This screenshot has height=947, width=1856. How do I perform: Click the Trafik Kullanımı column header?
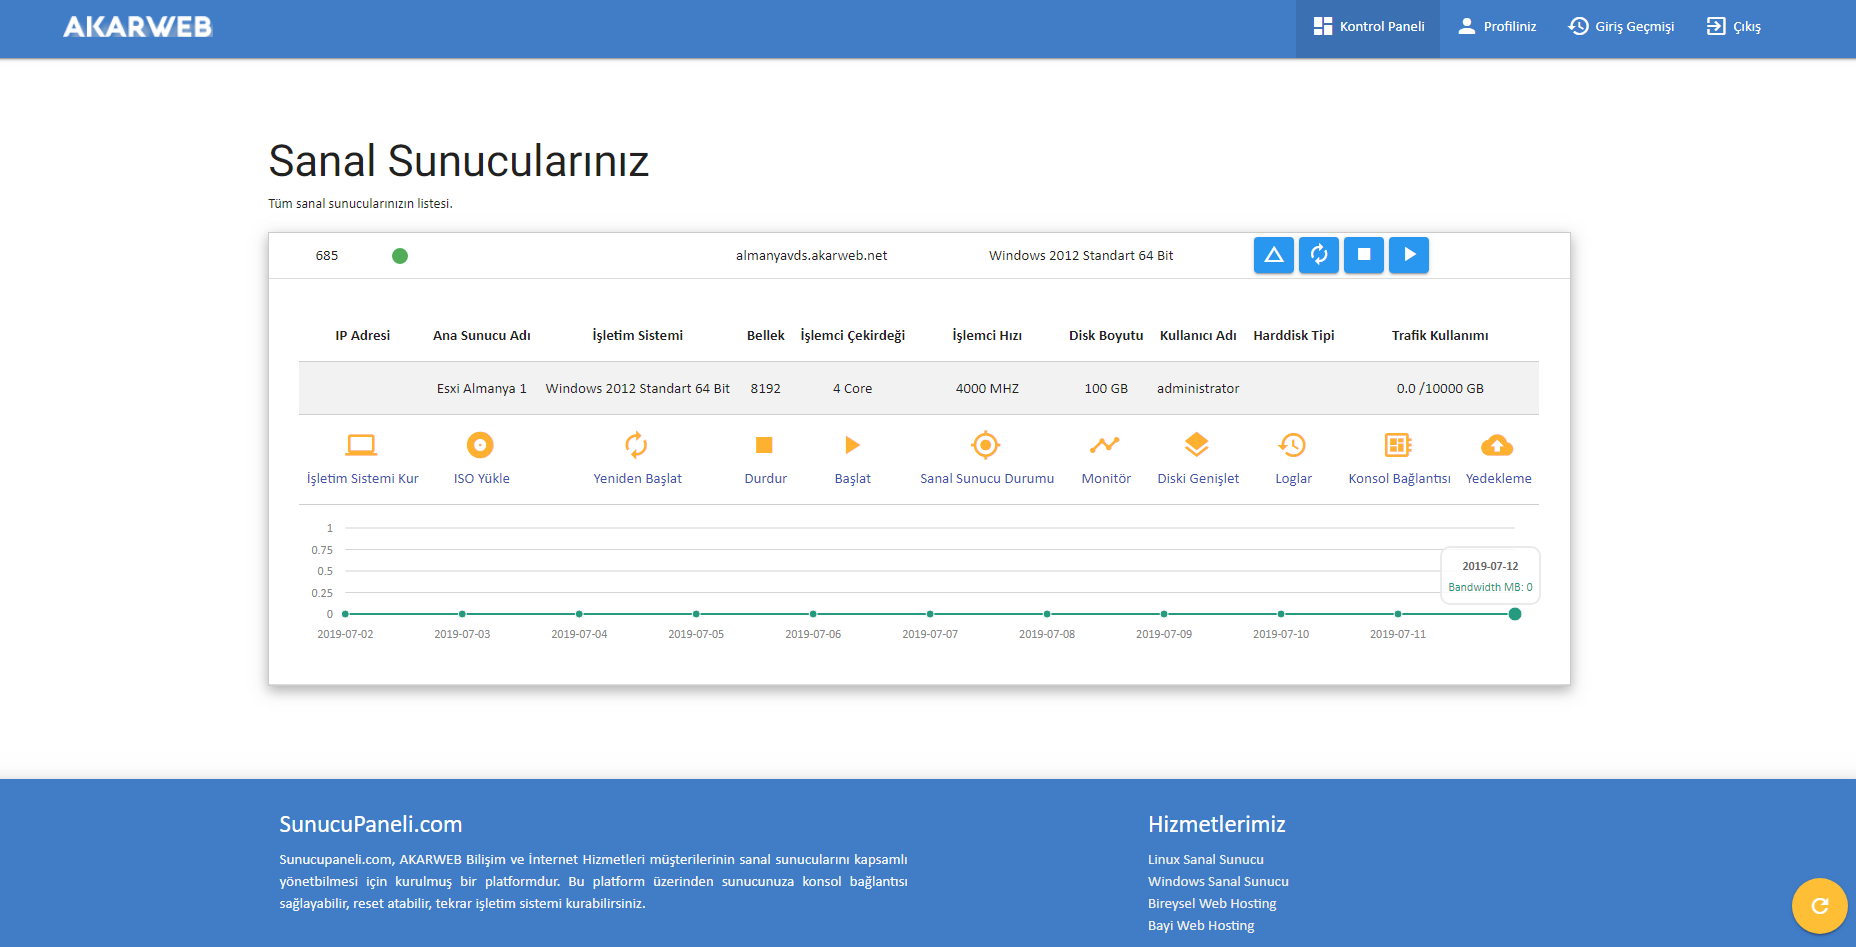point(1440,336)
